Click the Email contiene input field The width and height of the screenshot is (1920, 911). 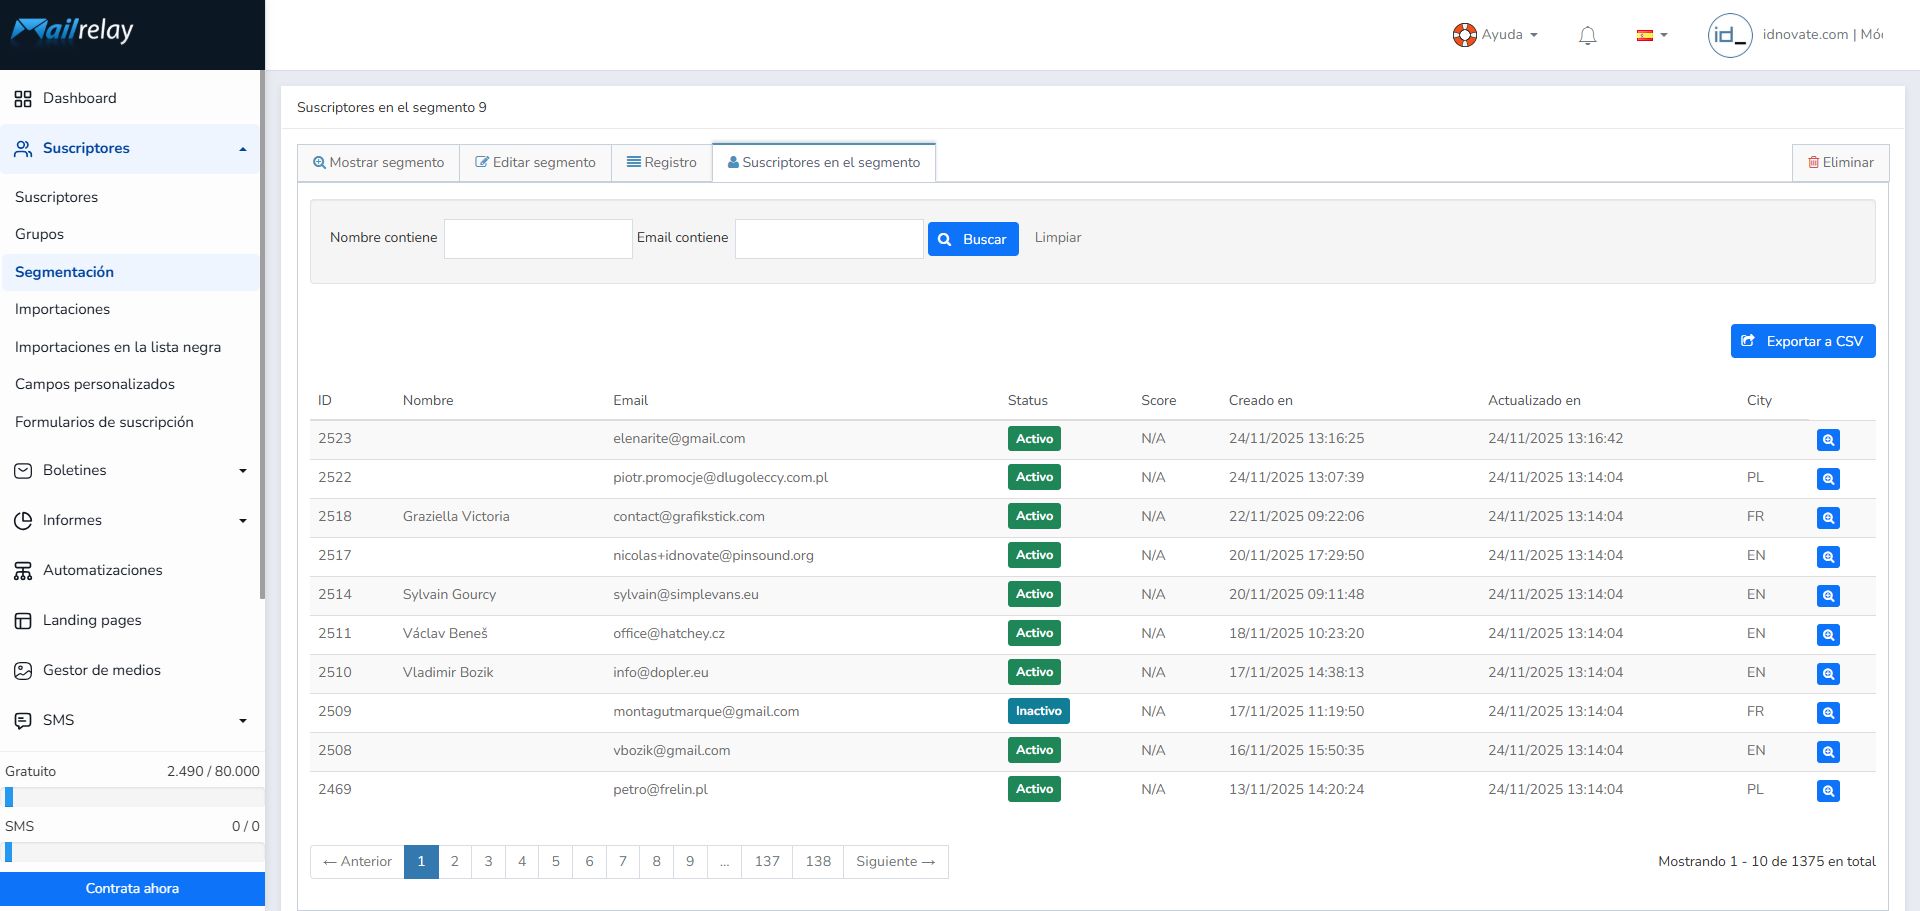[x=828, y=239]
